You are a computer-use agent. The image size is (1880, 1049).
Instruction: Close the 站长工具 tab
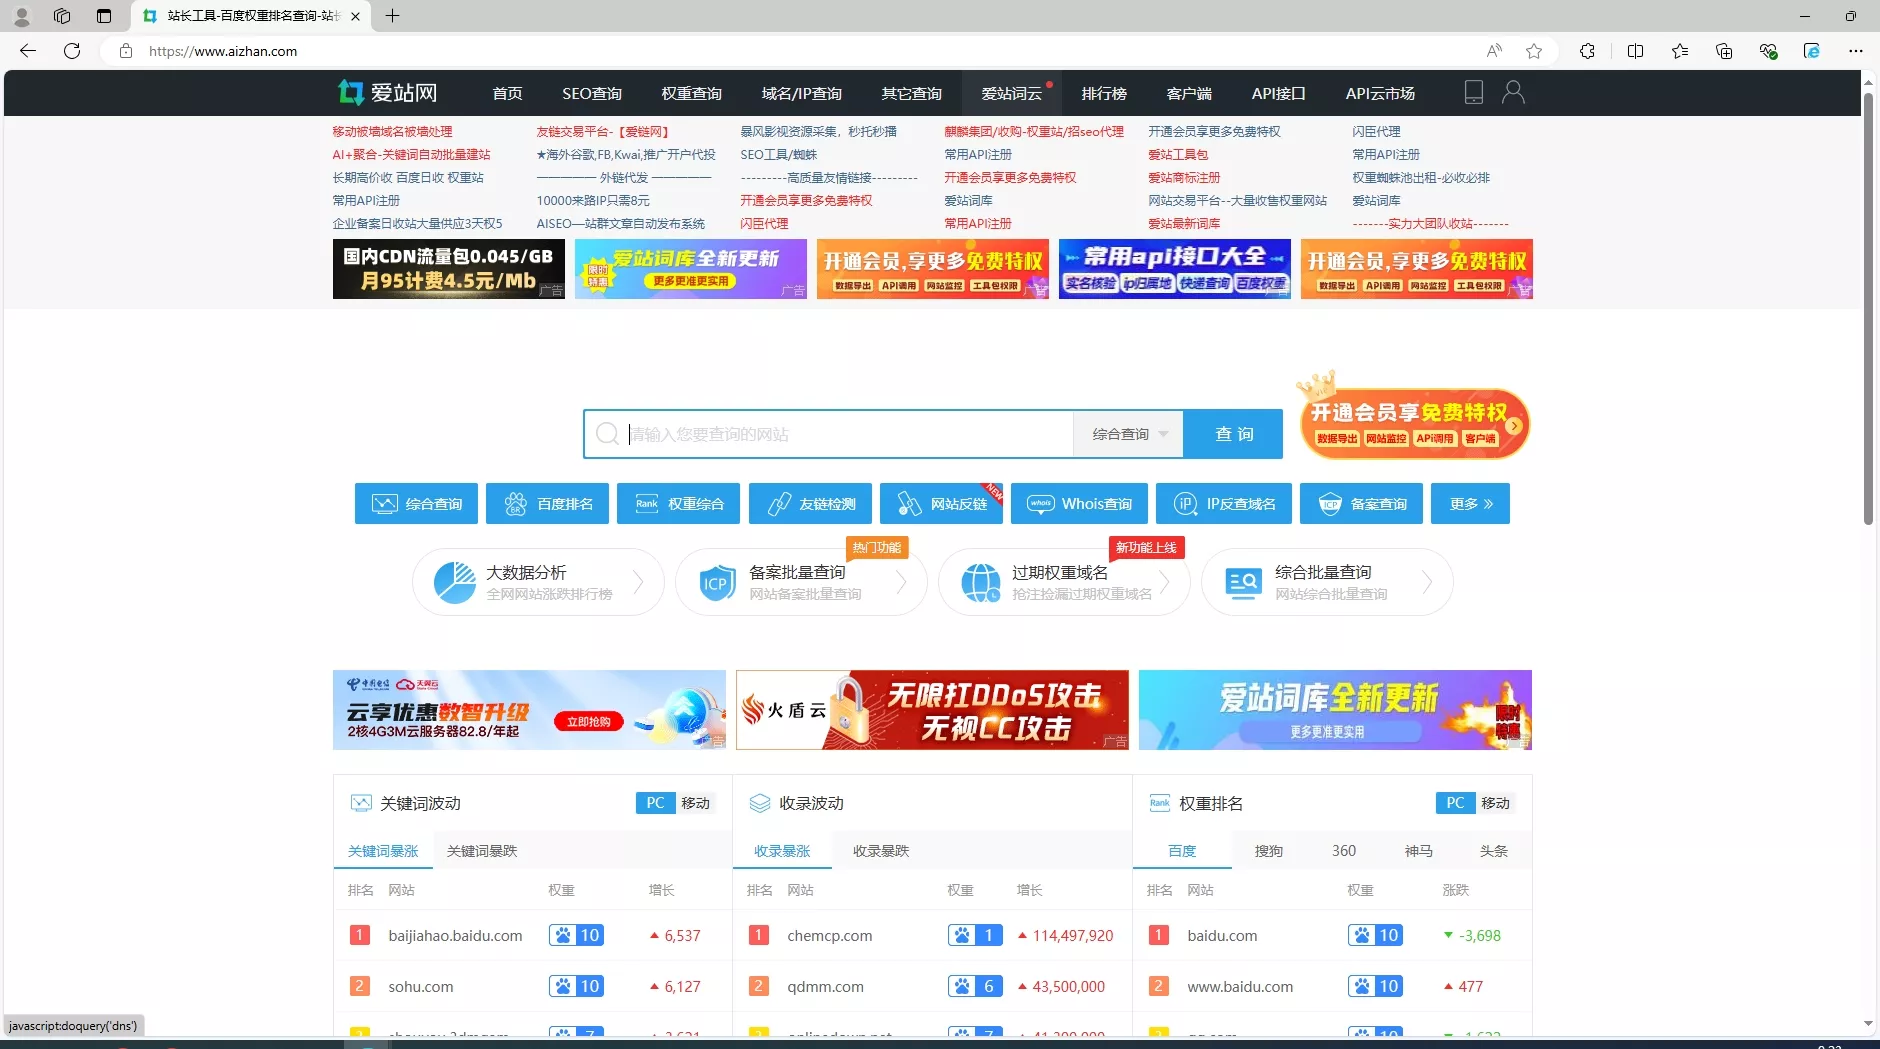[x=355, y=16]
